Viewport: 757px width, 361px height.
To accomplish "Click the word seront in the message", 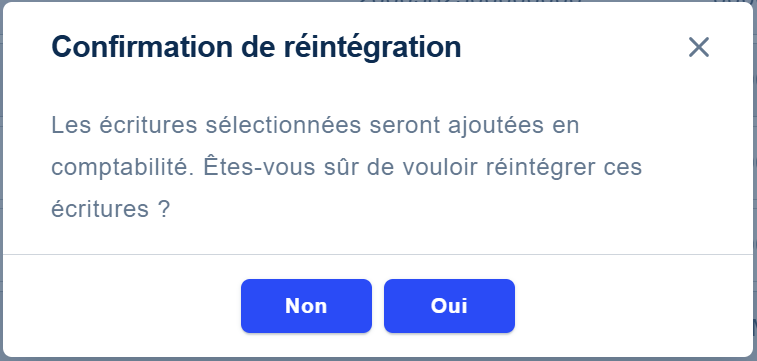I will pos(404,125).
